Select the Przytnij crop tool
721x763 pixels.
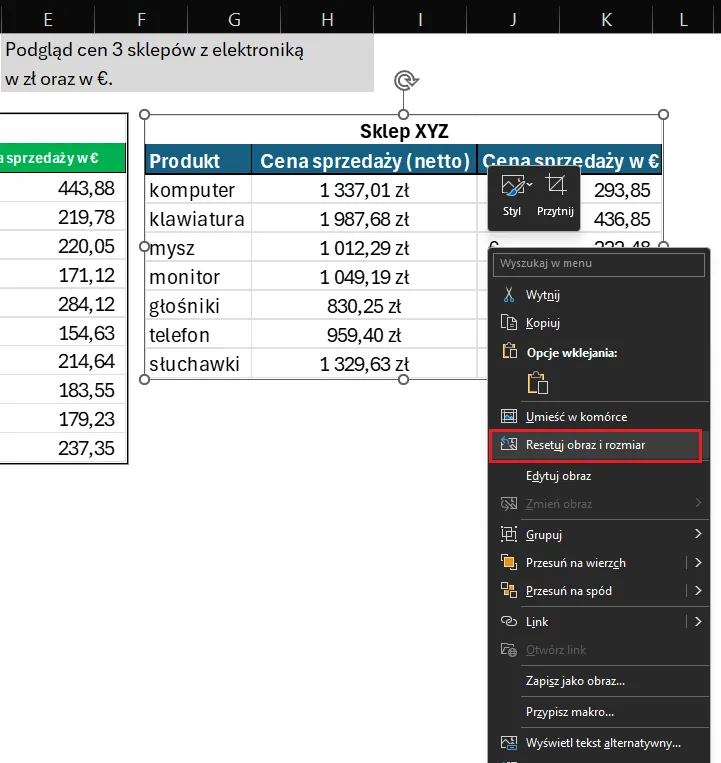[x=555, y=196]
